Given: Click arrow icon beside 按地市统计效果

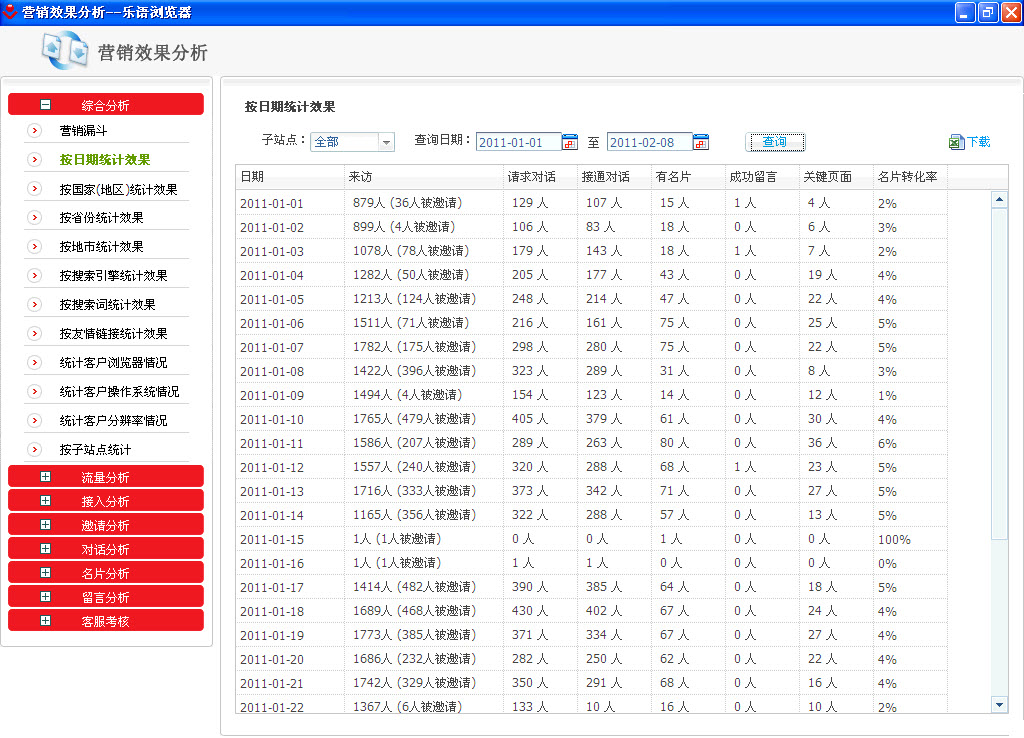Looking at the screenshot, I should 35,246.
